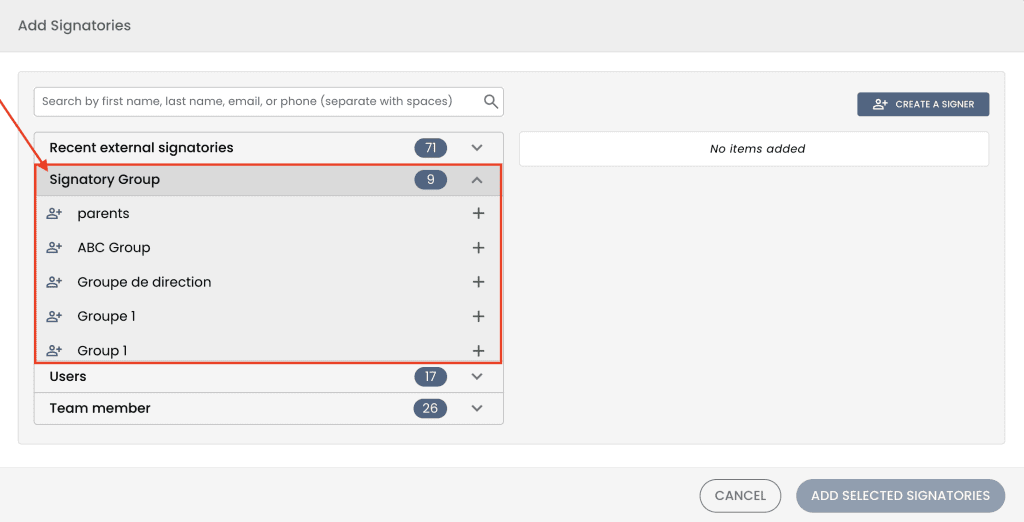The height and width of the screenshot is (522, 1024).
Task: Click the search magnifier icon
Action: tap(491, 101)
